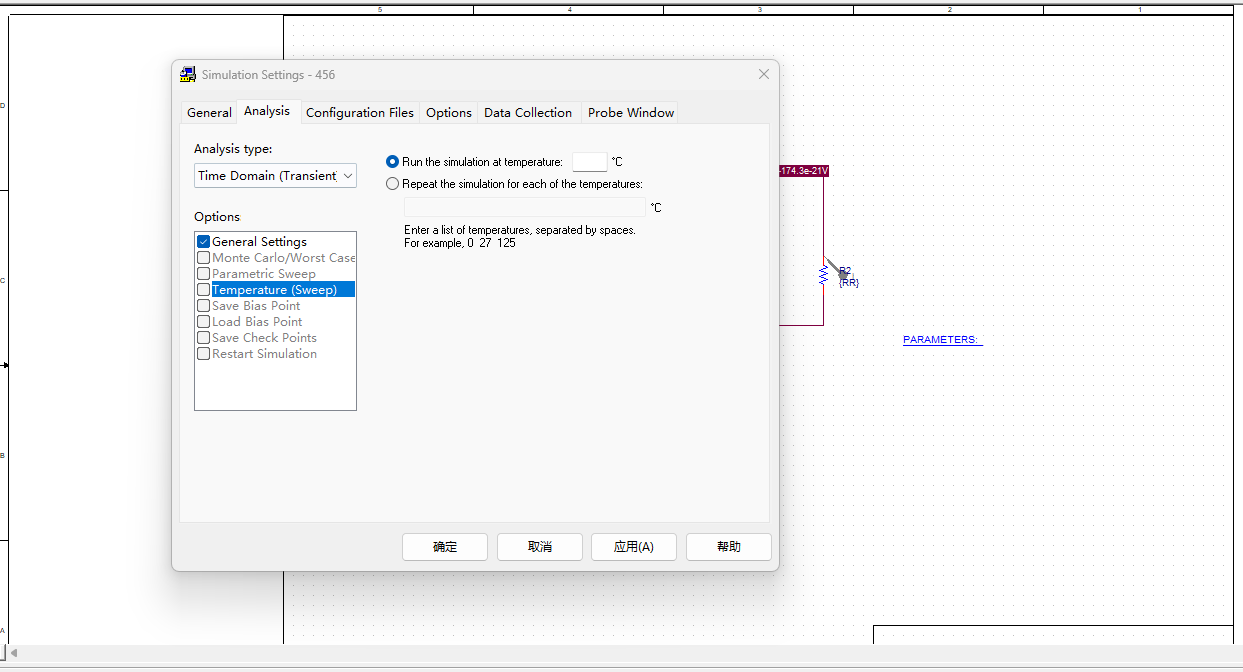The height and width of the screenshot is (672, 1243).
Task: Switch to the Probe Window tab
Action: (x=631, y=113)
